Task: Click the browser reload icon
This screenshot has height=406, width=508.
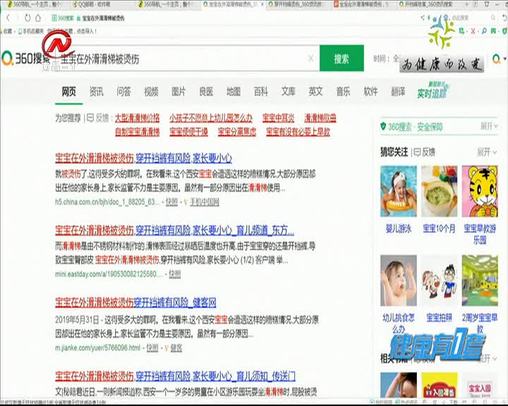Action: coord(27,18)
